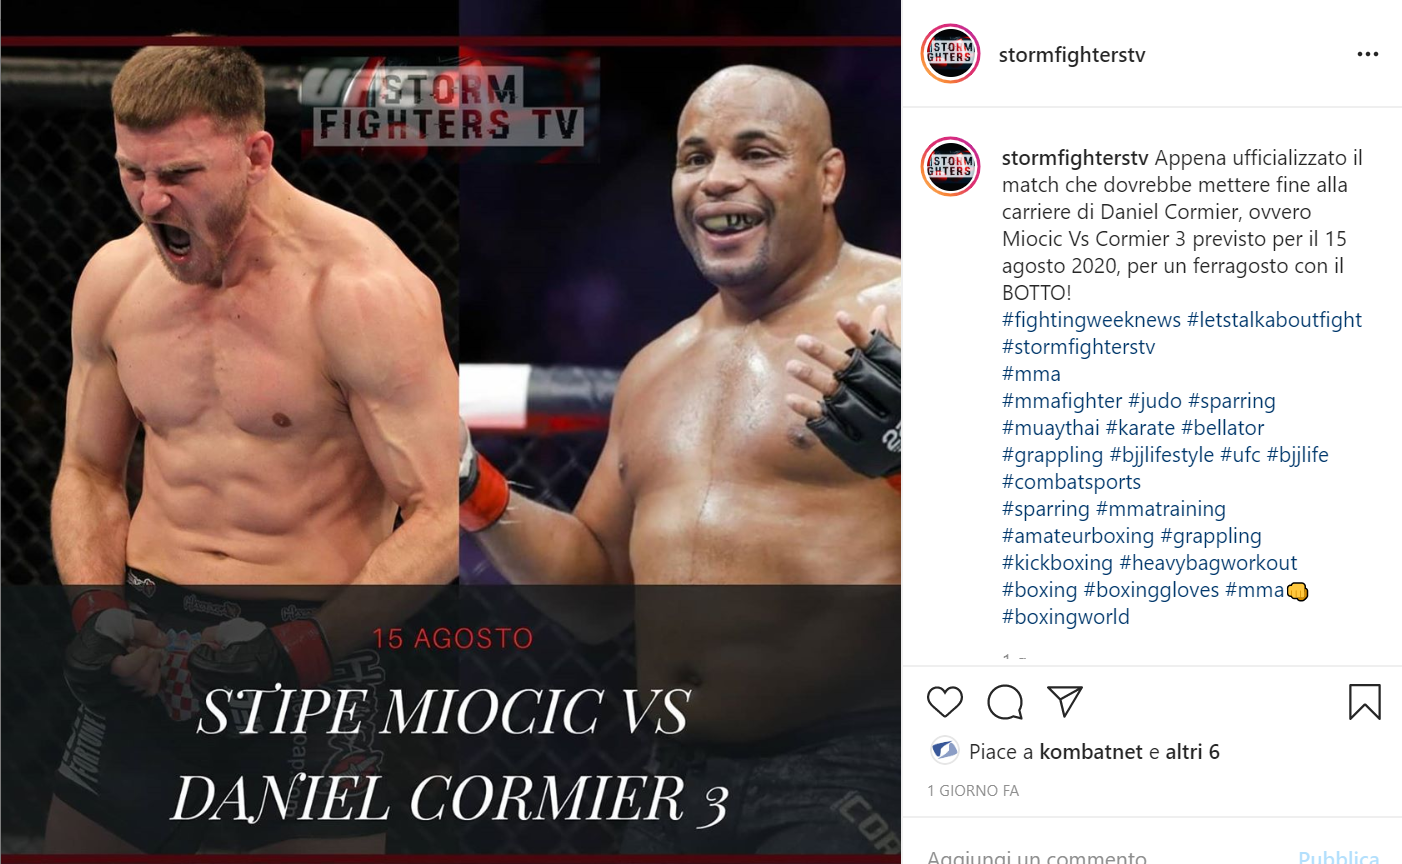Open the #bellator hashtag link
This screenshot has height=864, width=1402.
click(1222, 428)
